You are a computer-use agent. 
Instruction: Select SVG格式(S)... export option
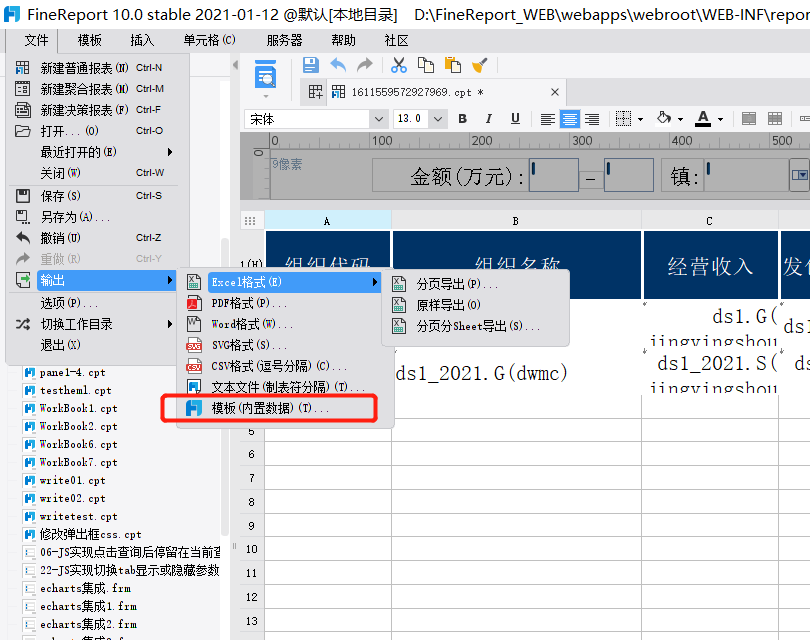pos(282,345)
